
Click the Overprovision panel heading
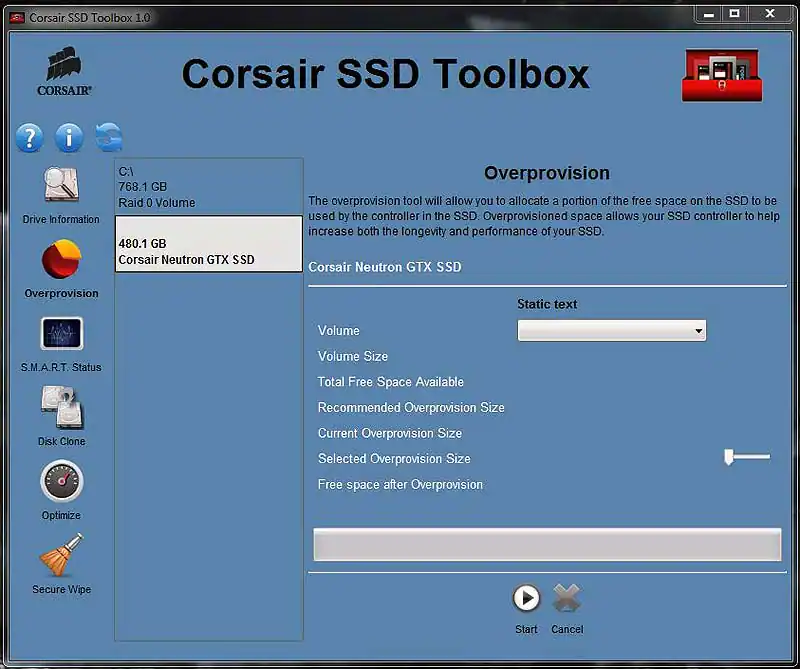(x=547, y=173)
